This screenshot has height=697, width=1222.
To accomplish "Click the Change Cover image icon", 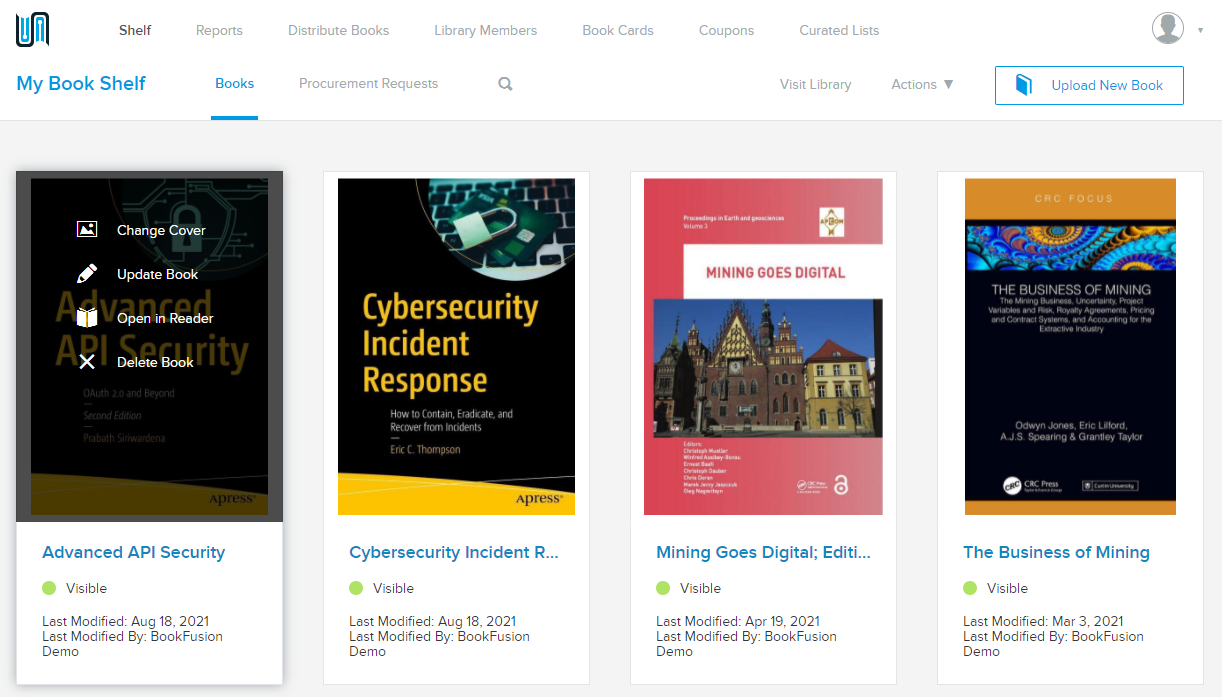I will [x=87, y=230].
